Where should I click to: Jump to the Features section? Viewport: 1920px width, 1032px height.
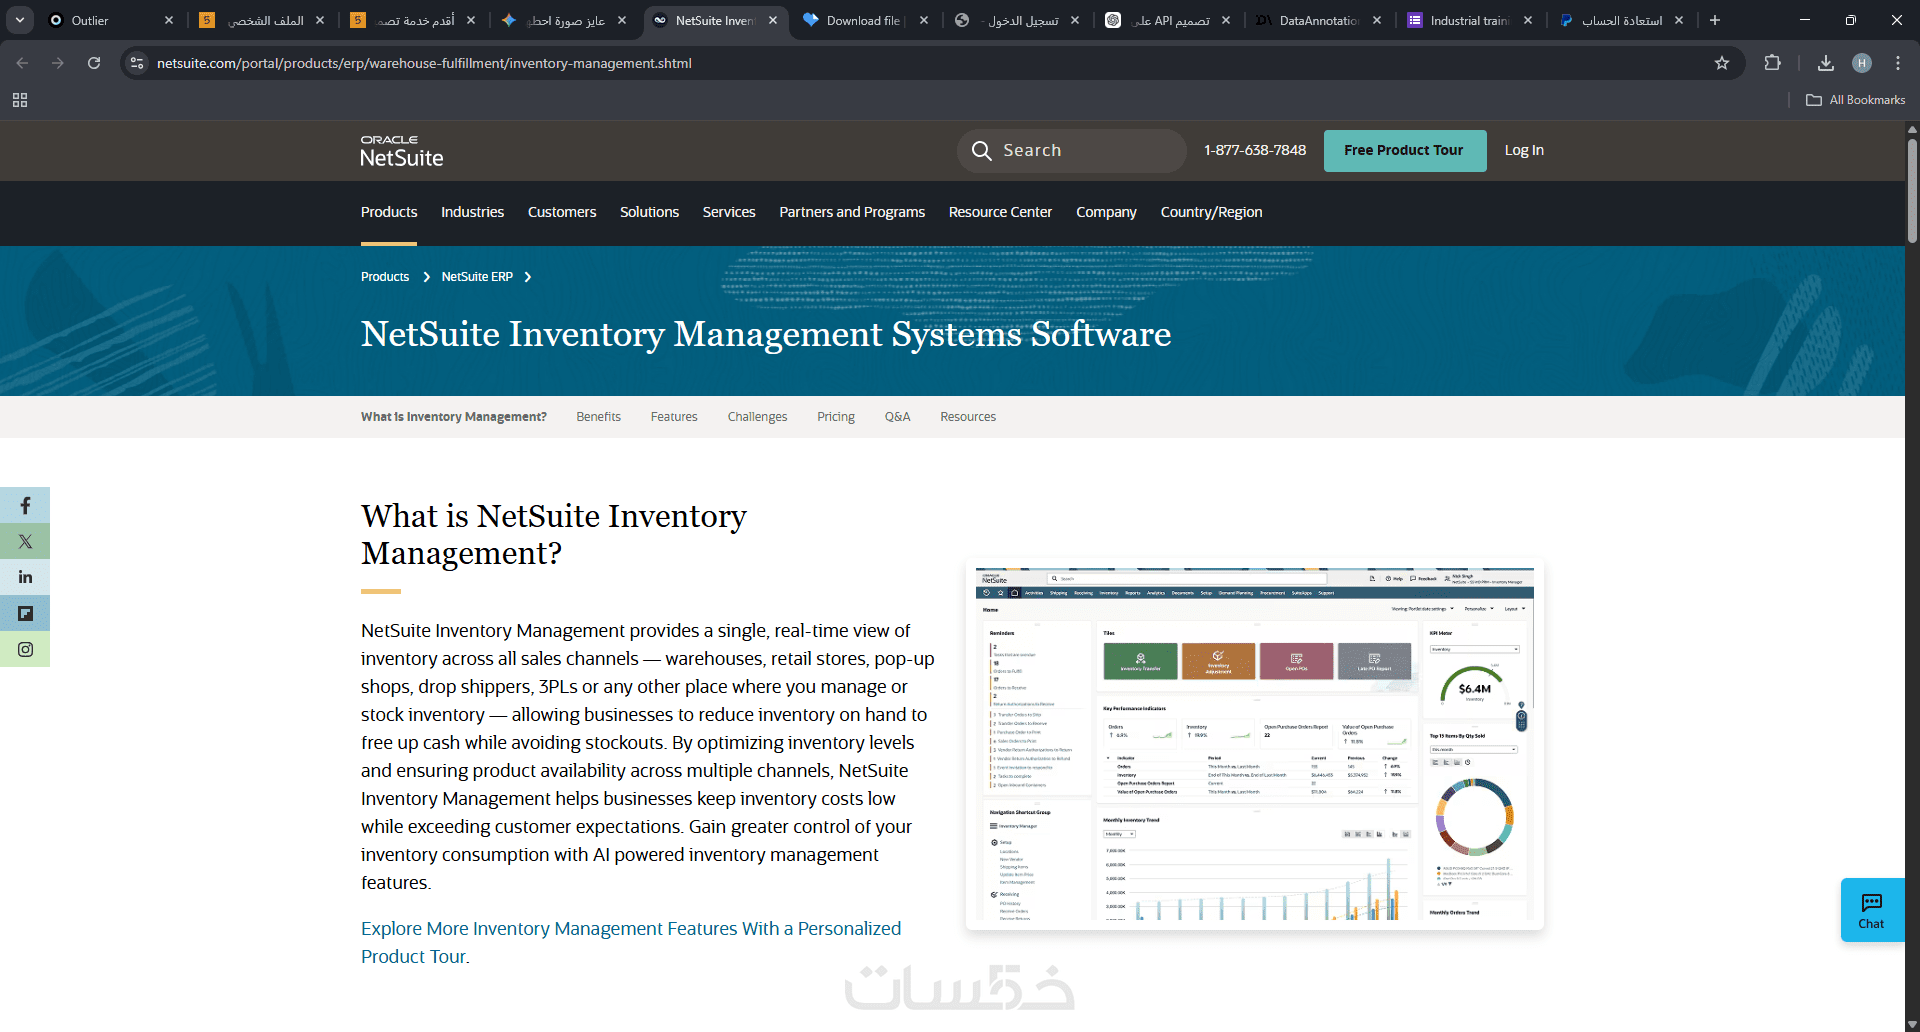(x=674, y=417)
